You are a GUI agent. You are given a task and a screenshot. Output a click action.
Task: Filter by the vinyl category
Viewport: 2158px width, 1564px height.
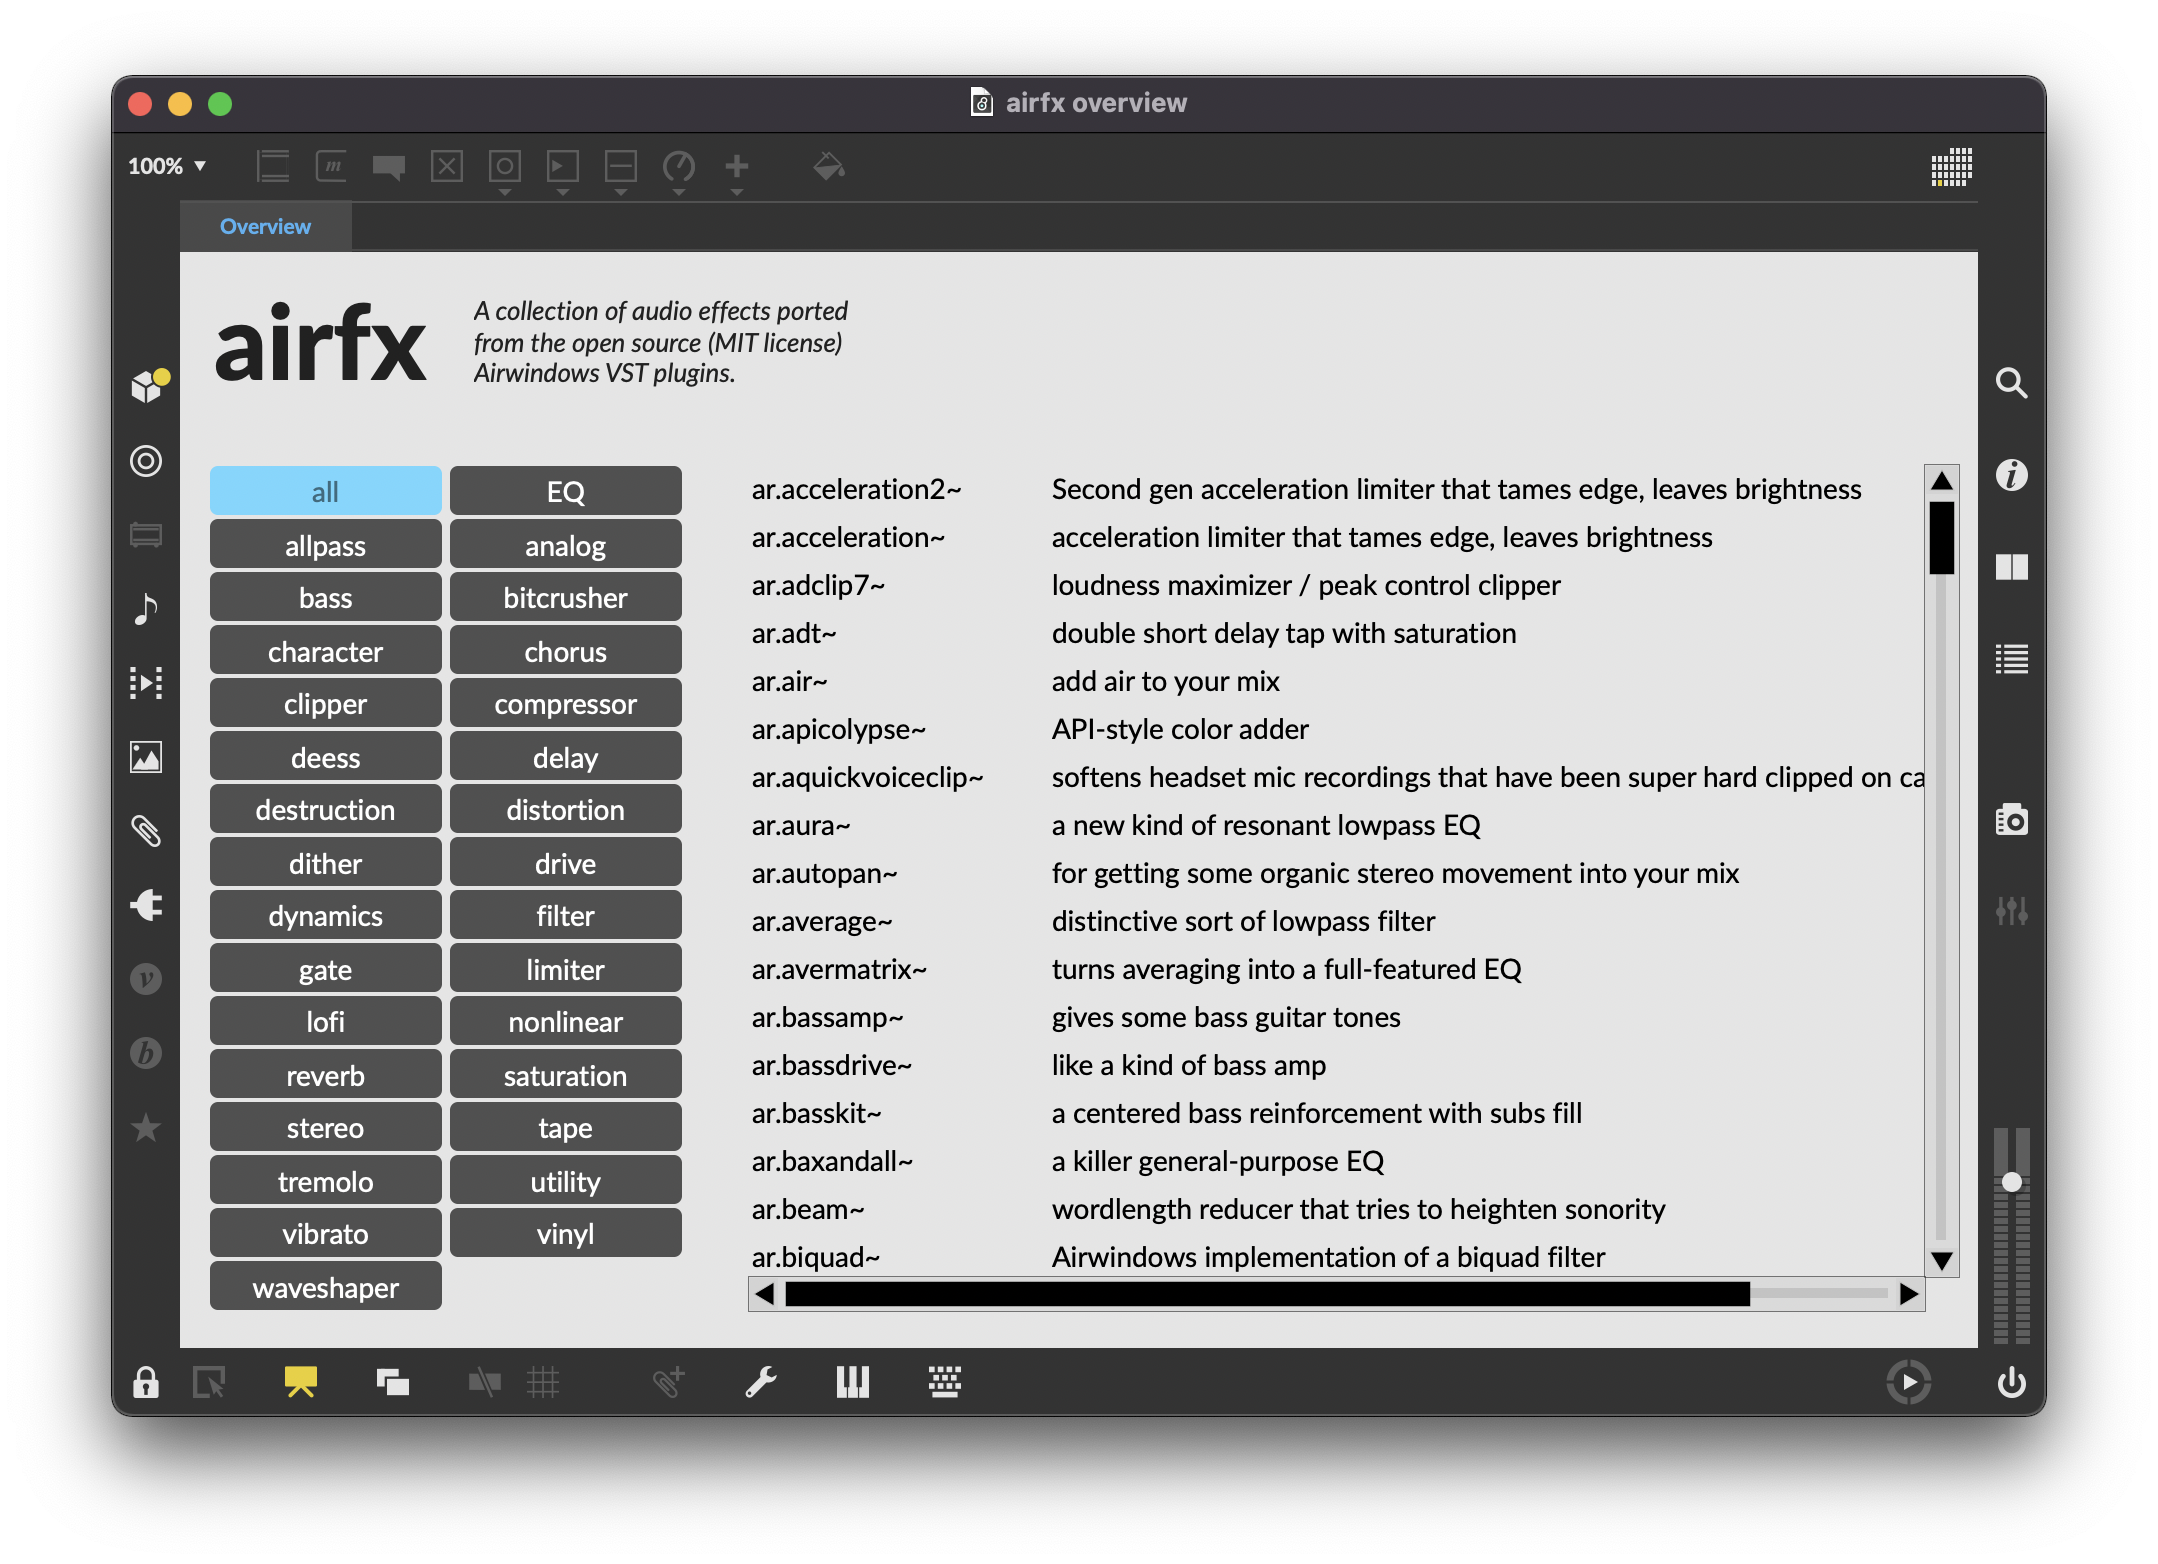click(565, 1233)
